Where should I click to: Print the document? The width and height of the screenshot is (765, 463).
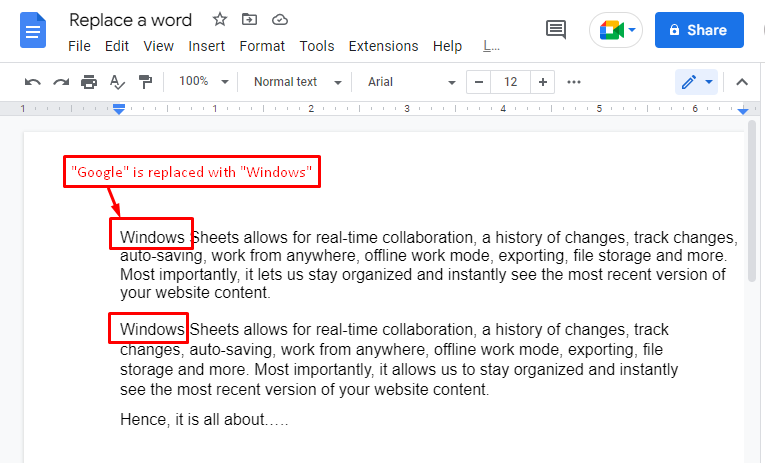point(89,82)
